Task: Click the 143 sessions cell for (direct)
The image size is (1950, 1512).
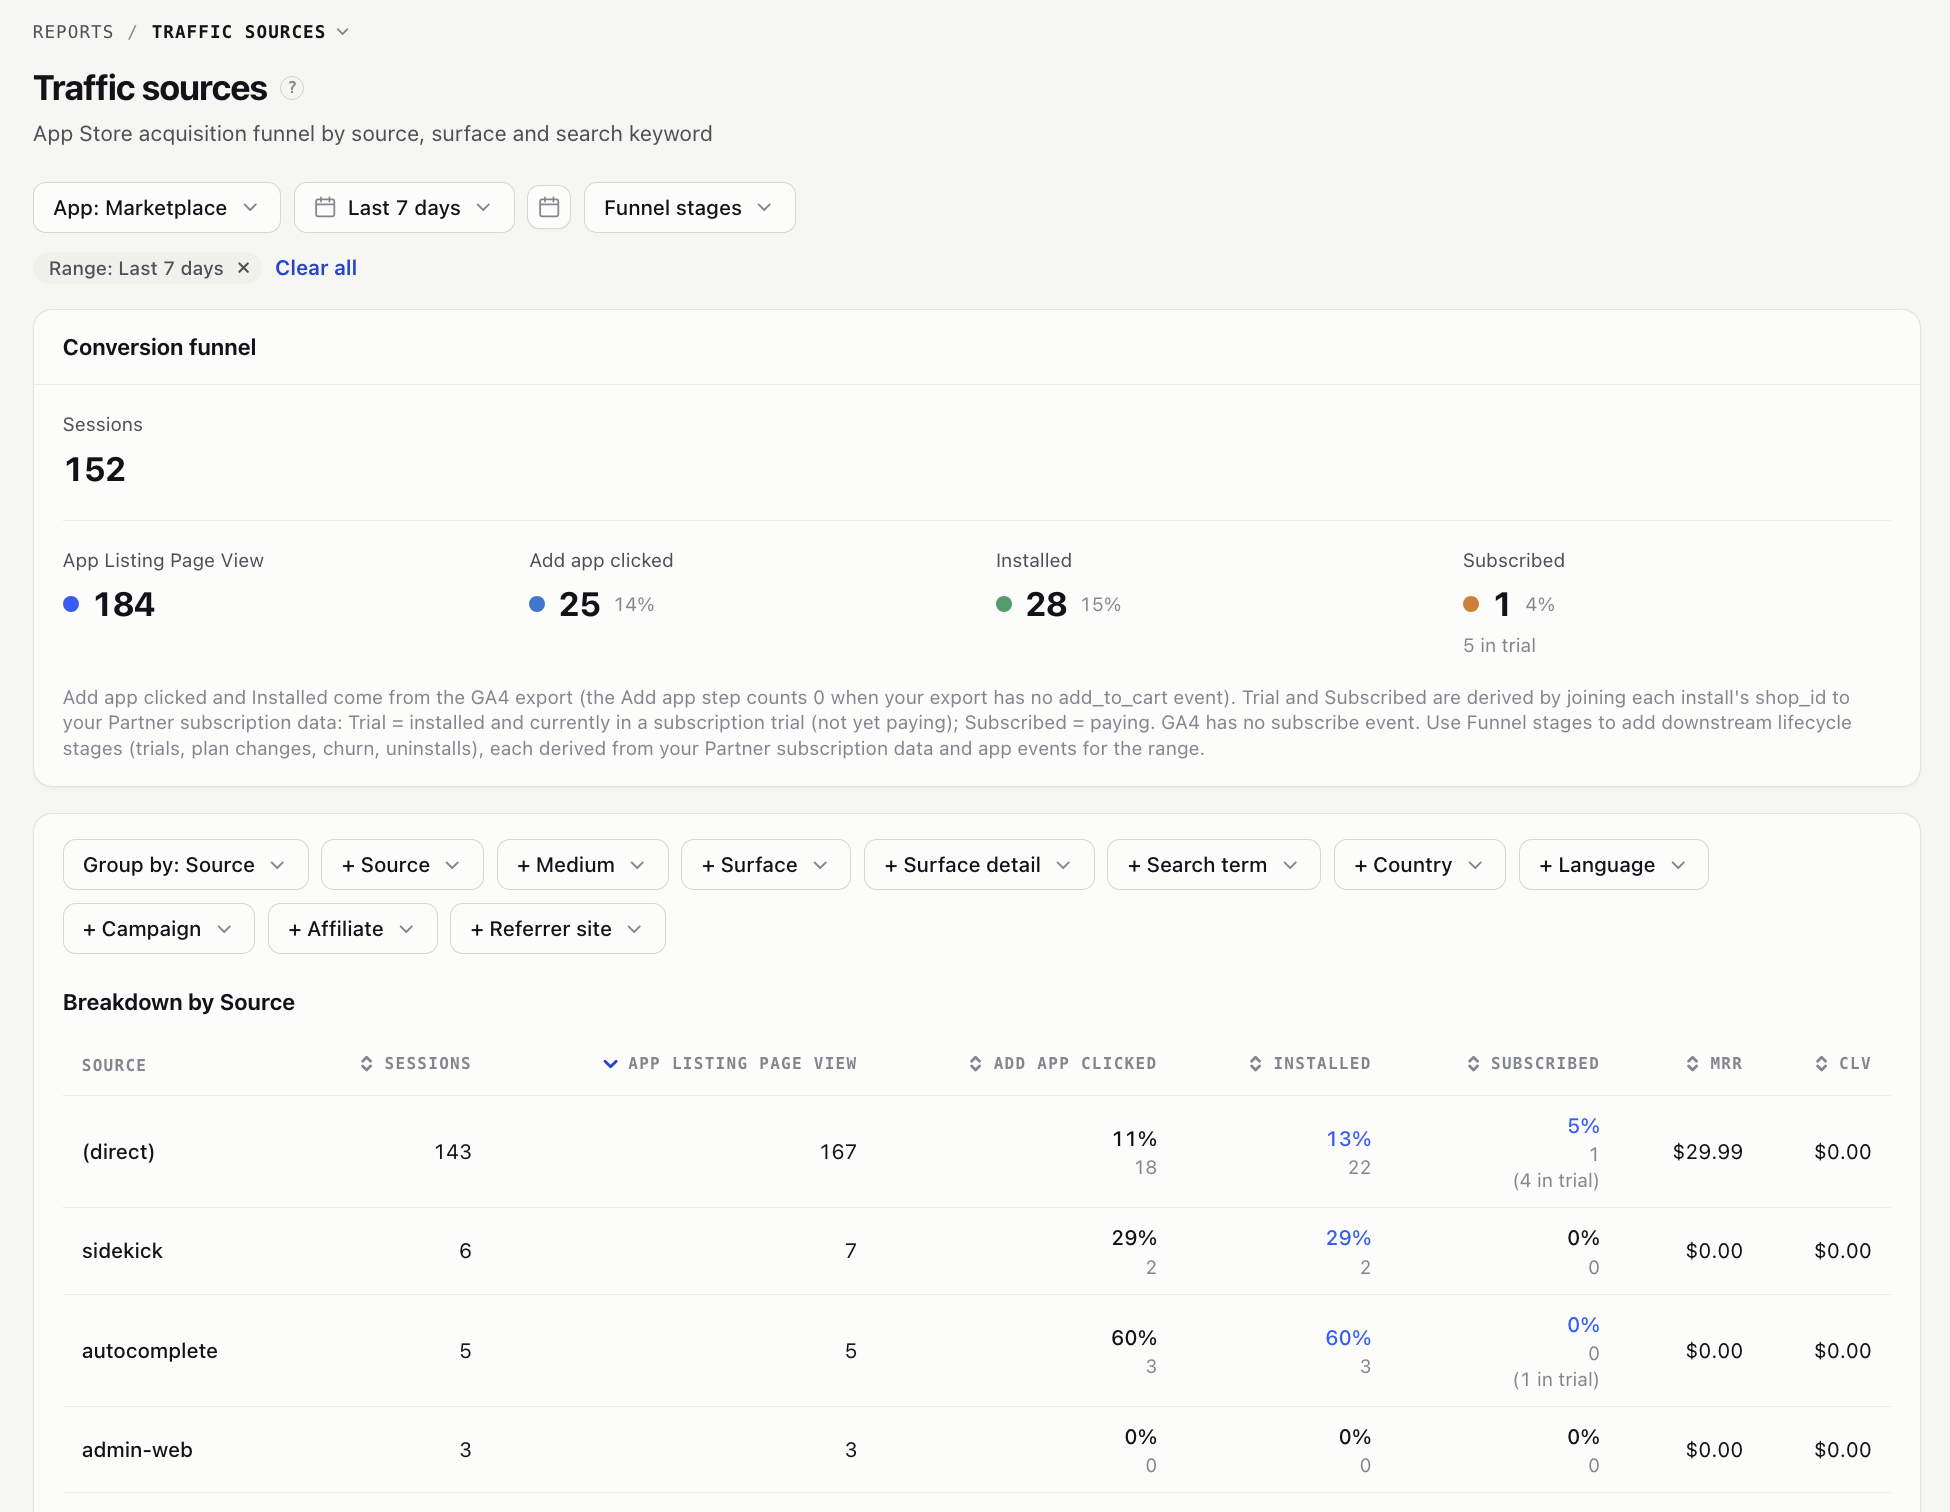Action: [x=453, y=1151]
